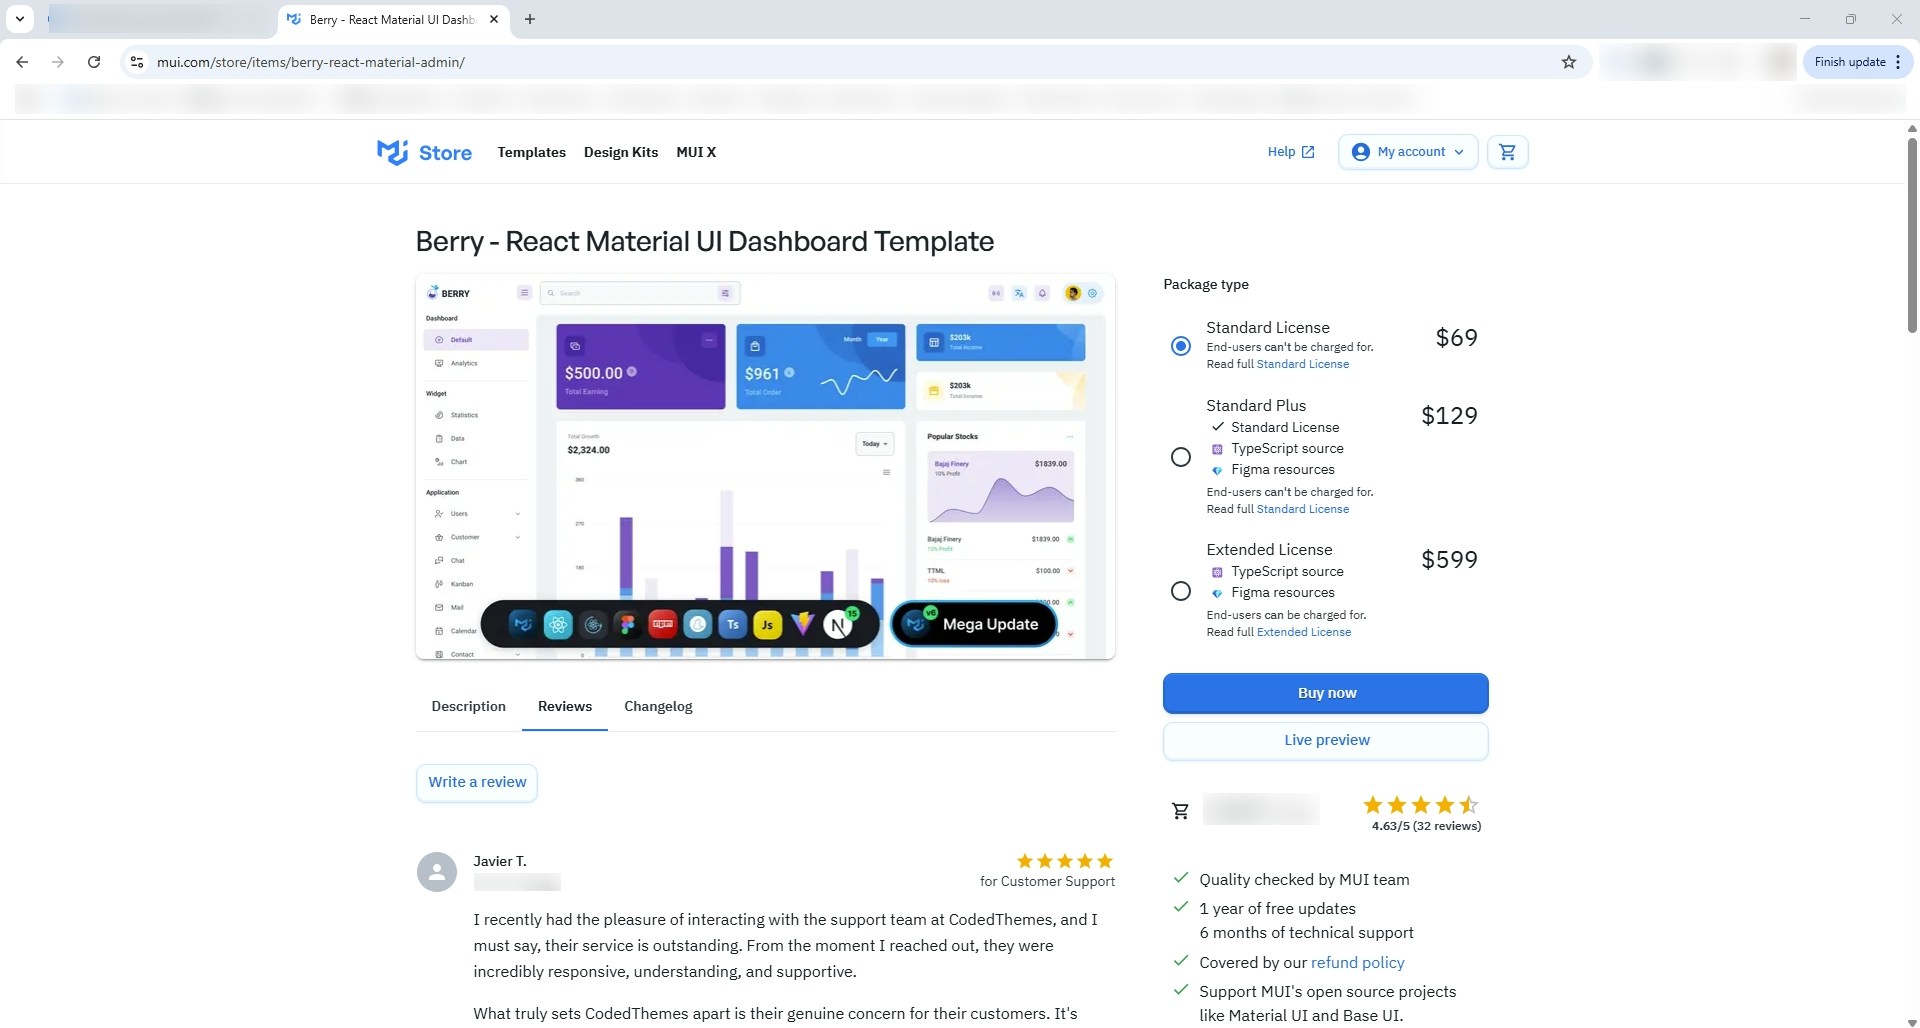Open the Extended License link
Image resolution: width=1920 pixels, height=1028 pixels.
point(1304,632)
